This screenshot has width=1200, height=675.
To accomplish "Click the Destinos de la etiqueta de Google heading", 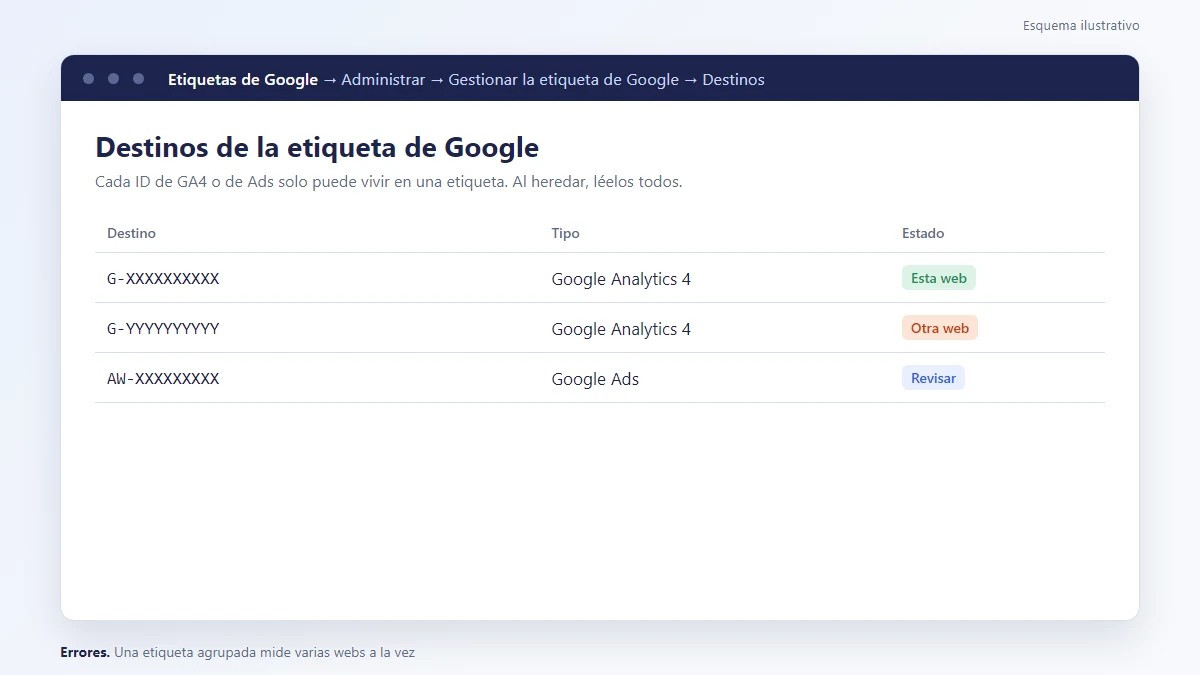I will [317, 148].
